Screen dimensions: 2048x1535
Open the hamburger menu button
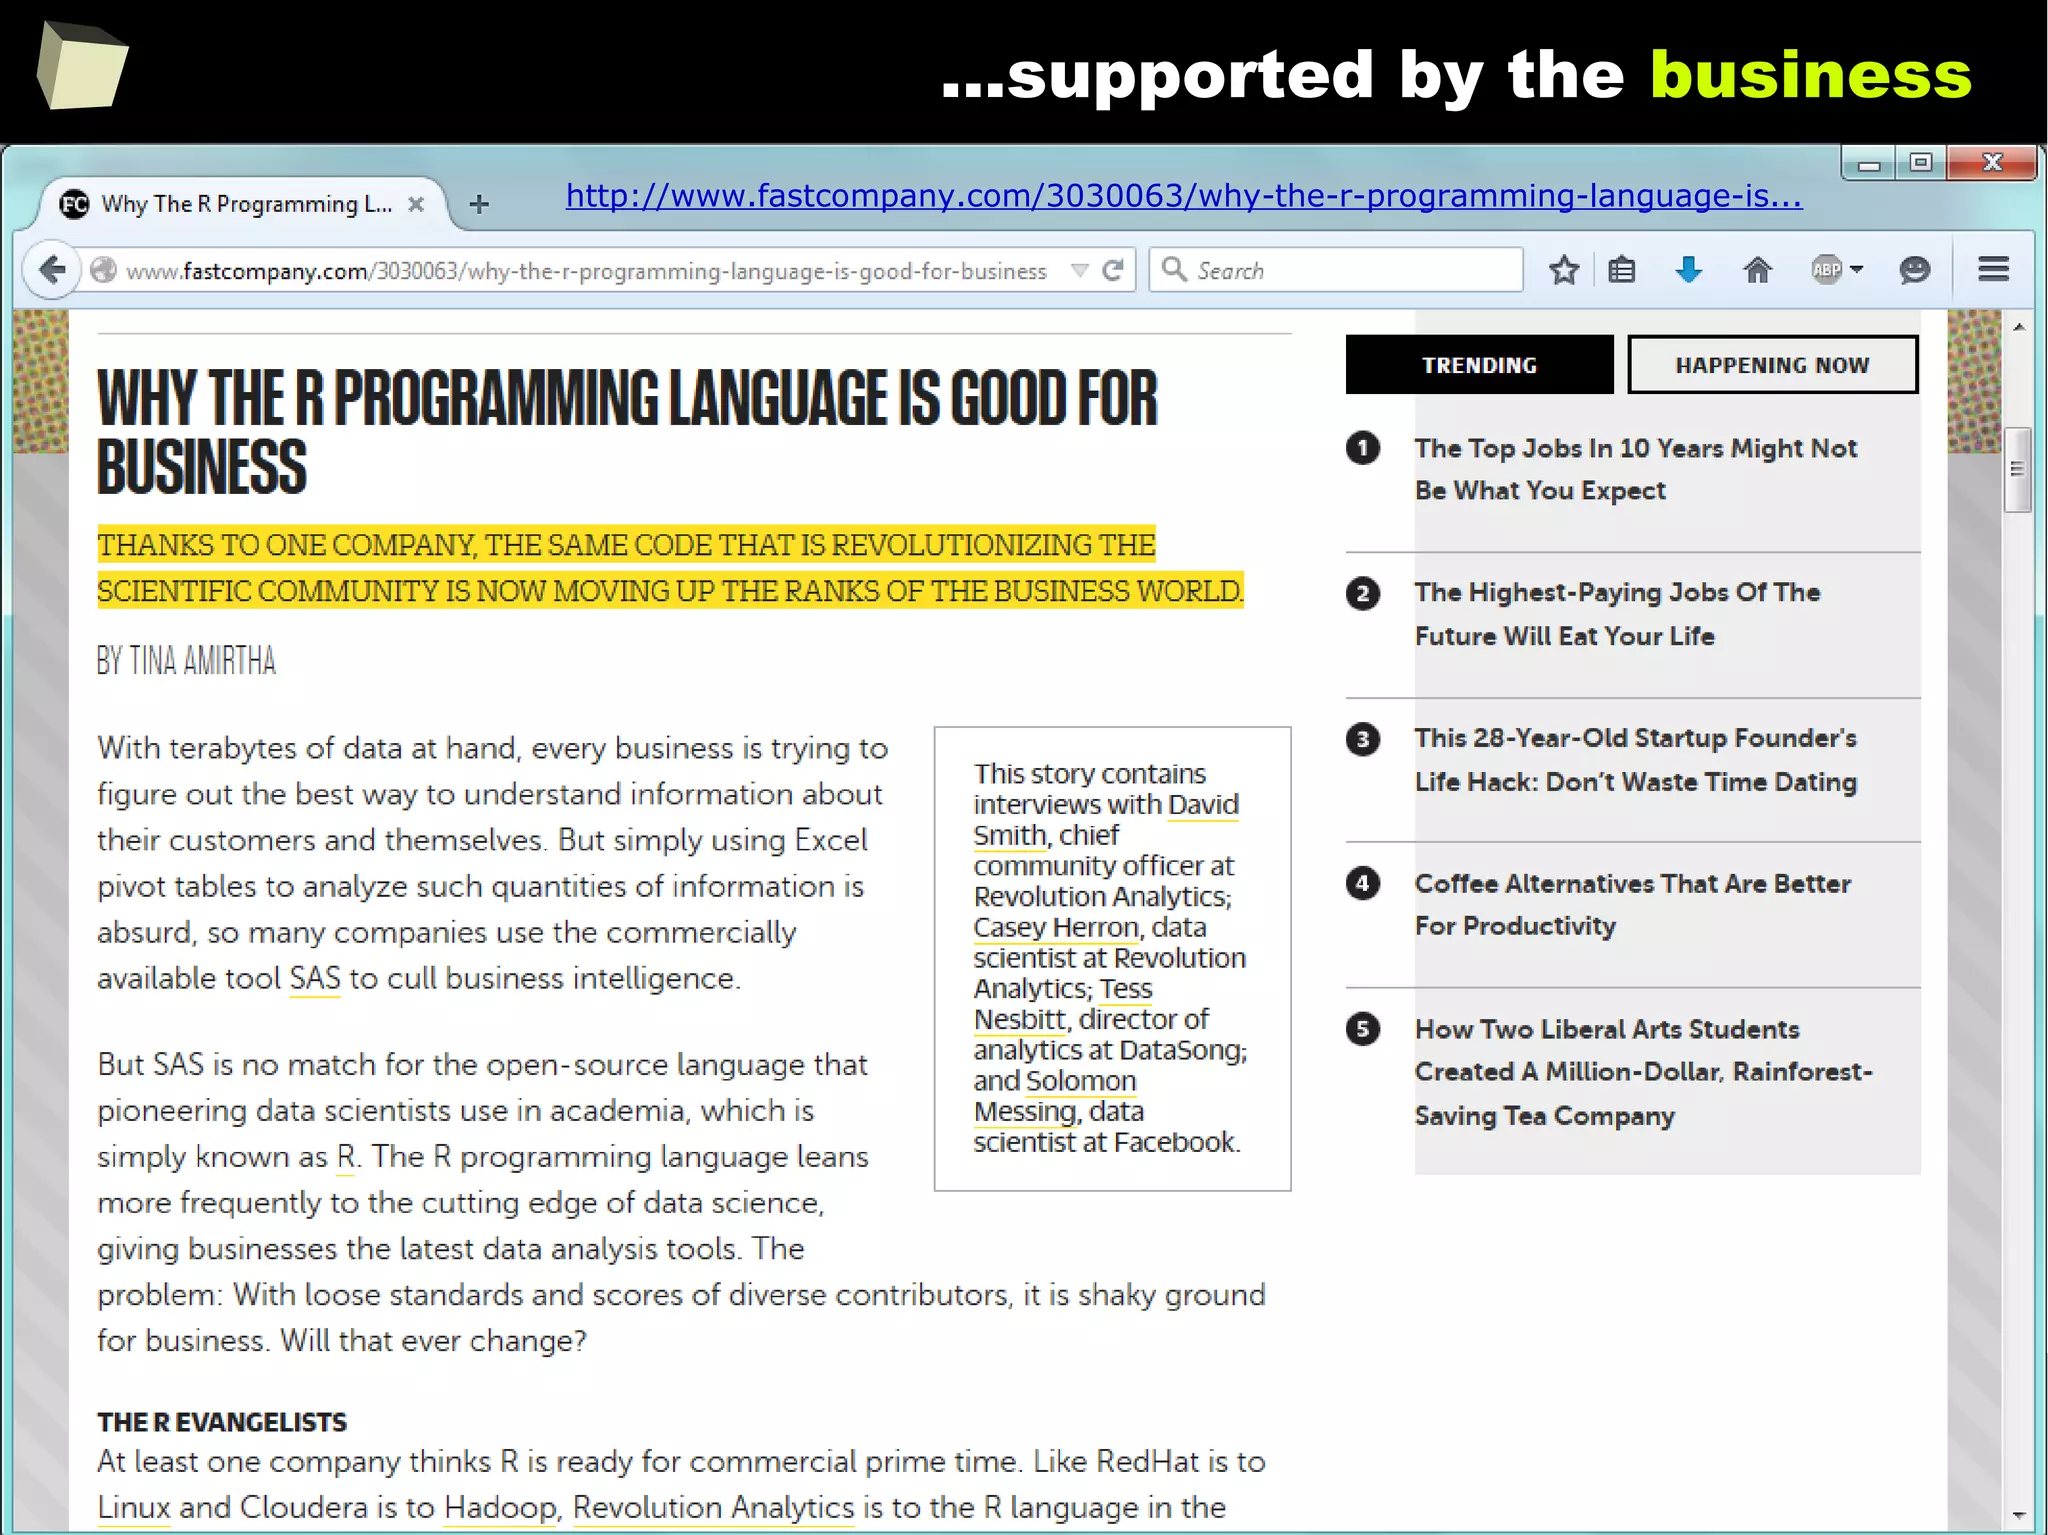pyautogui.click(x=1993, y=269)
